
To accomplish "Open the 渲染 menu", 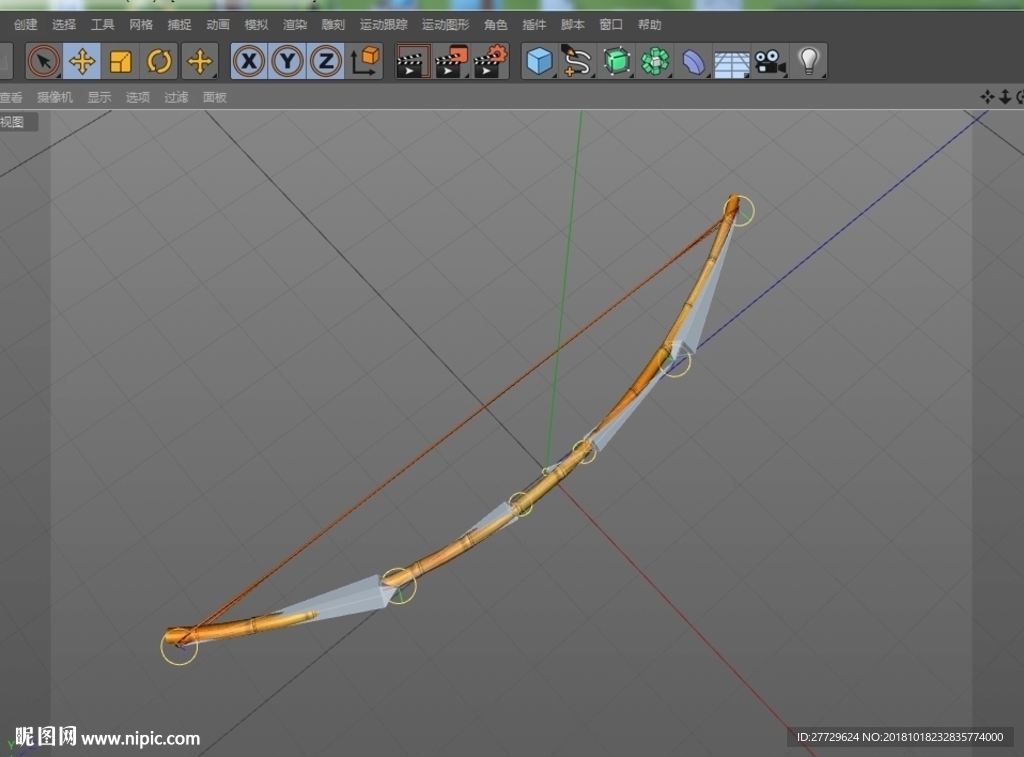I will pyautogui.click(x=295, y=25).
